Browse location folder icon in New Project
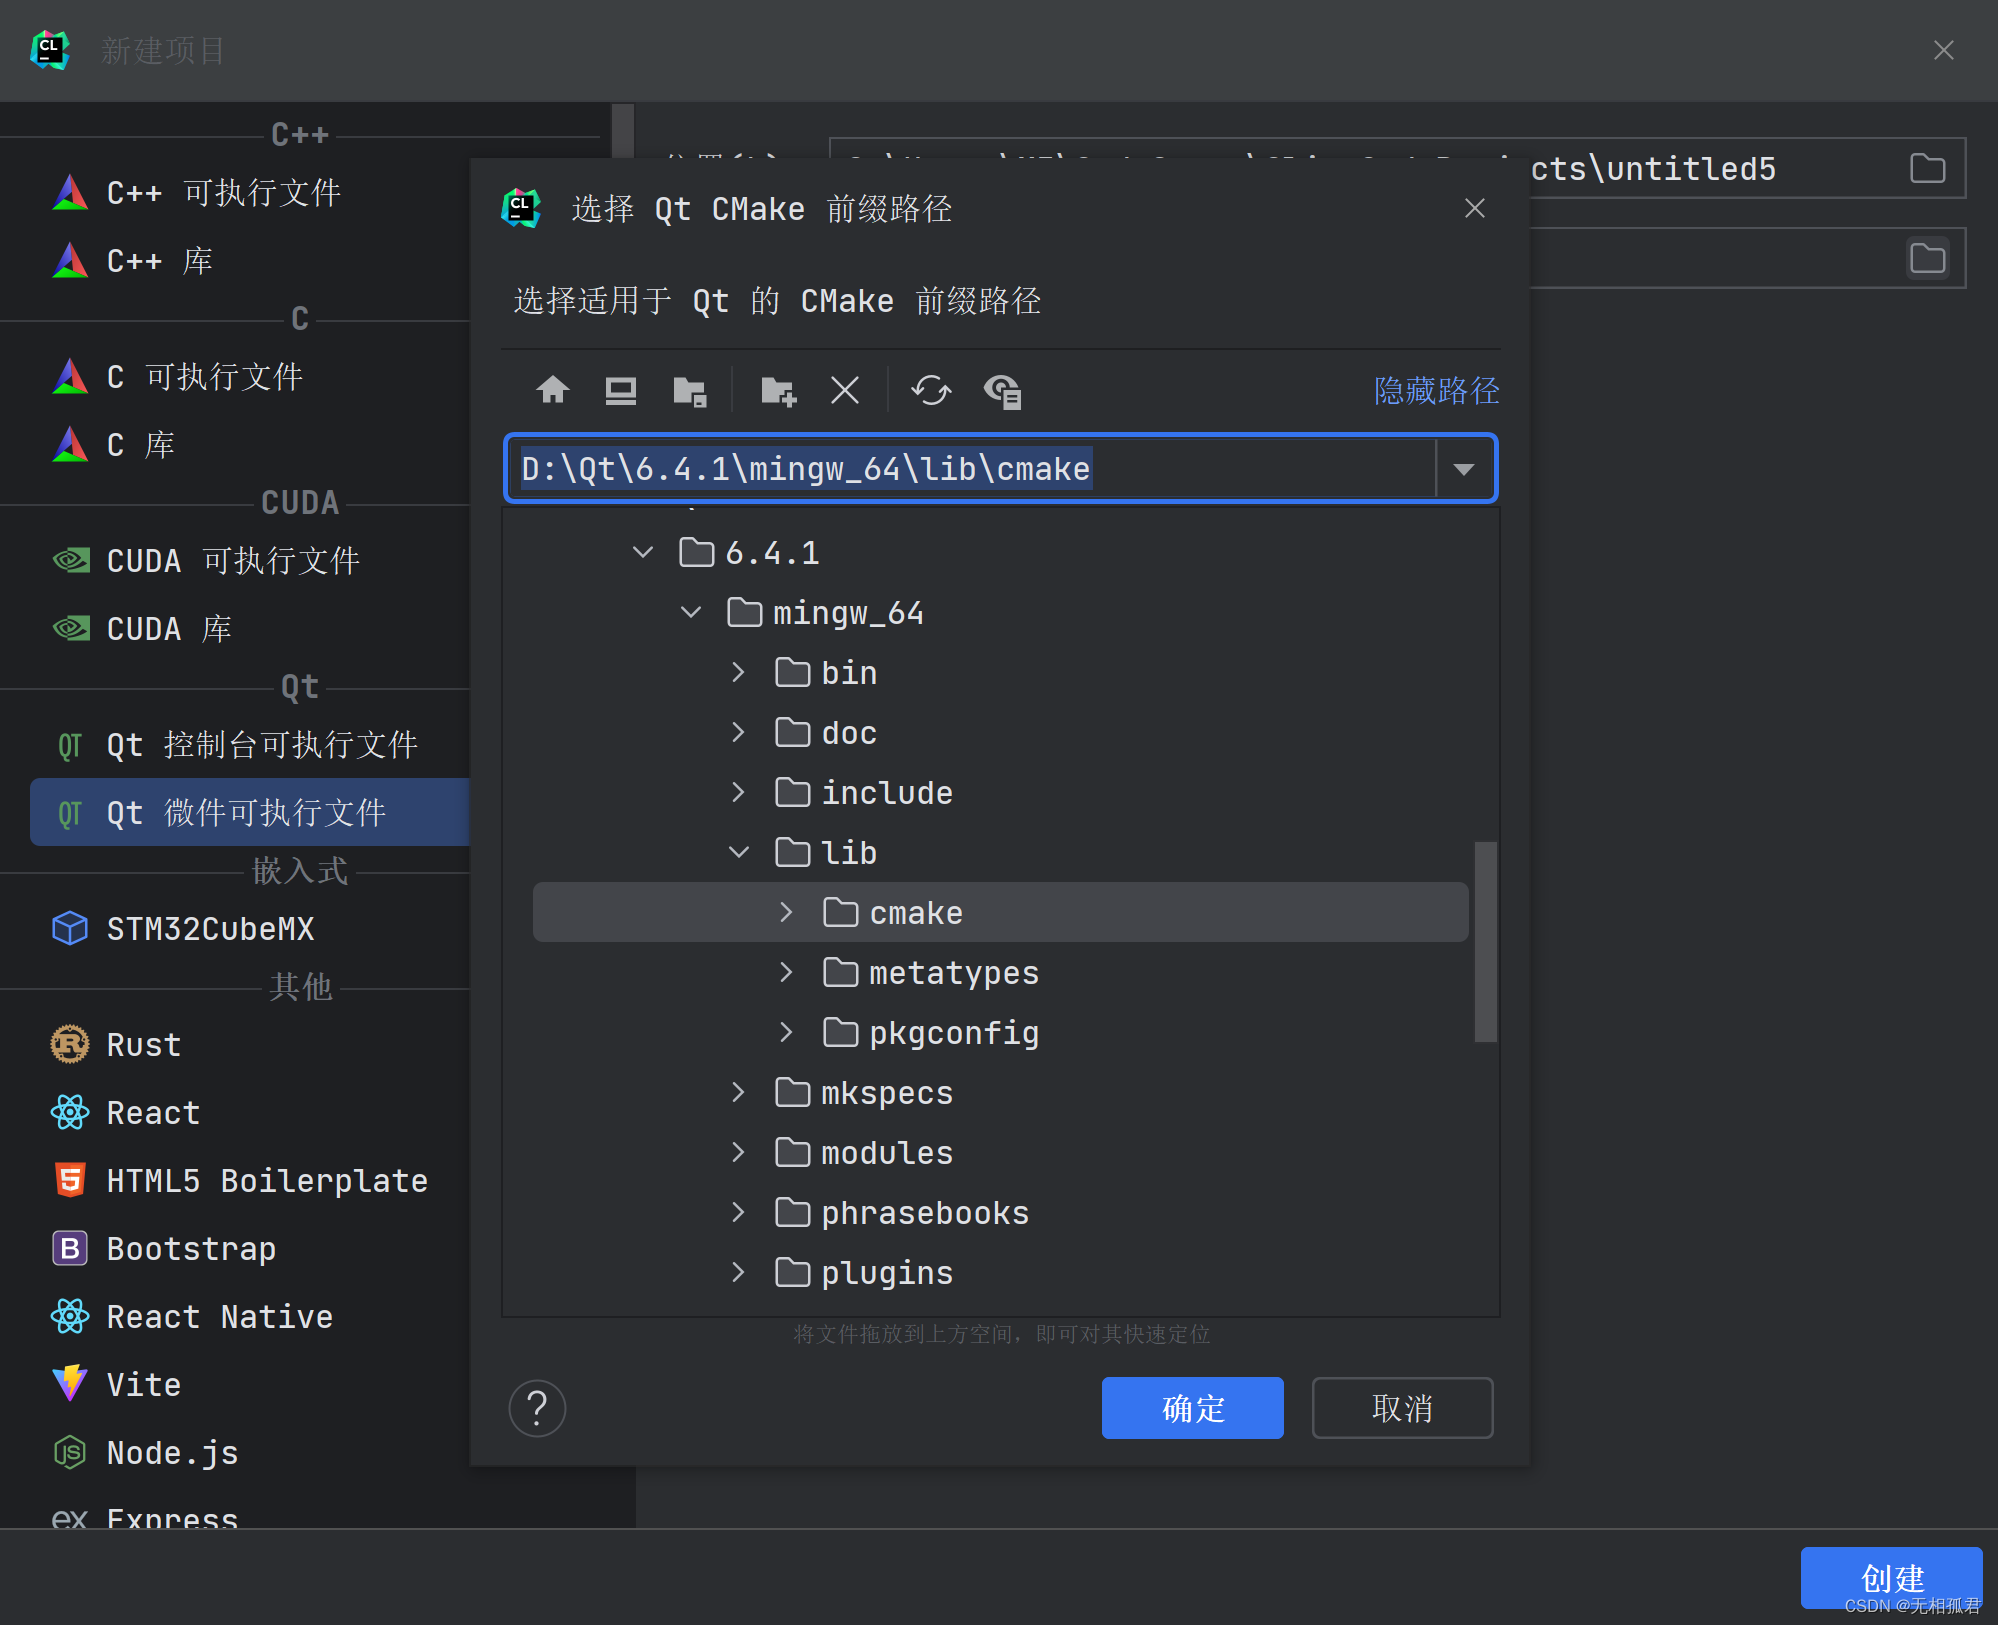The image size is (1998, 1625). pyautogui.click(x=1927, y=168)
